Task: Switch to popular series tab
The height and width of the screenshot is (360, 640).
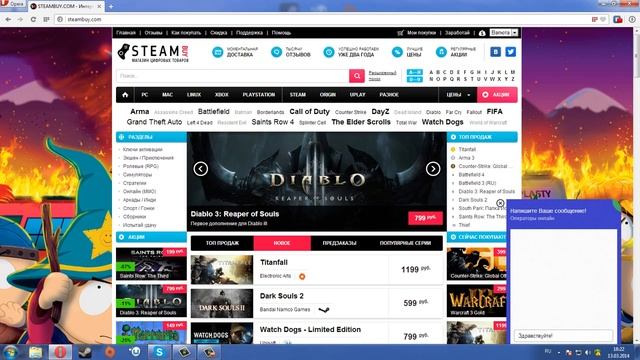Action: pyautogui.click(x=405, y=243)
